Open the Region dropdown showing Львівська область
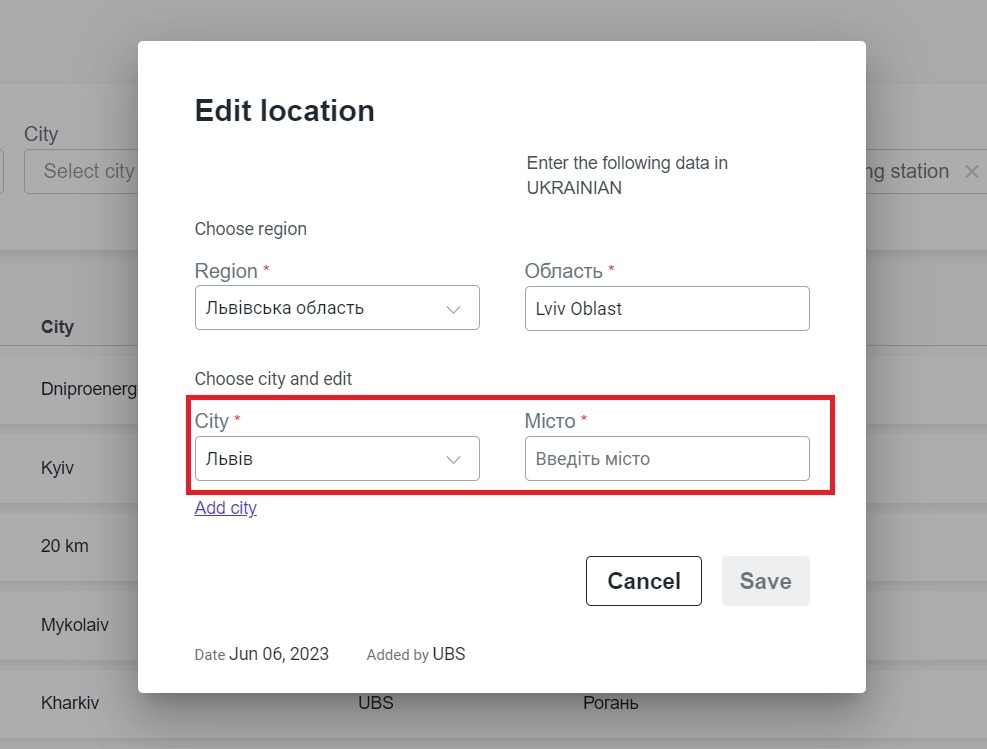This screenshot has width=987, height=749. tap(337, 307)
